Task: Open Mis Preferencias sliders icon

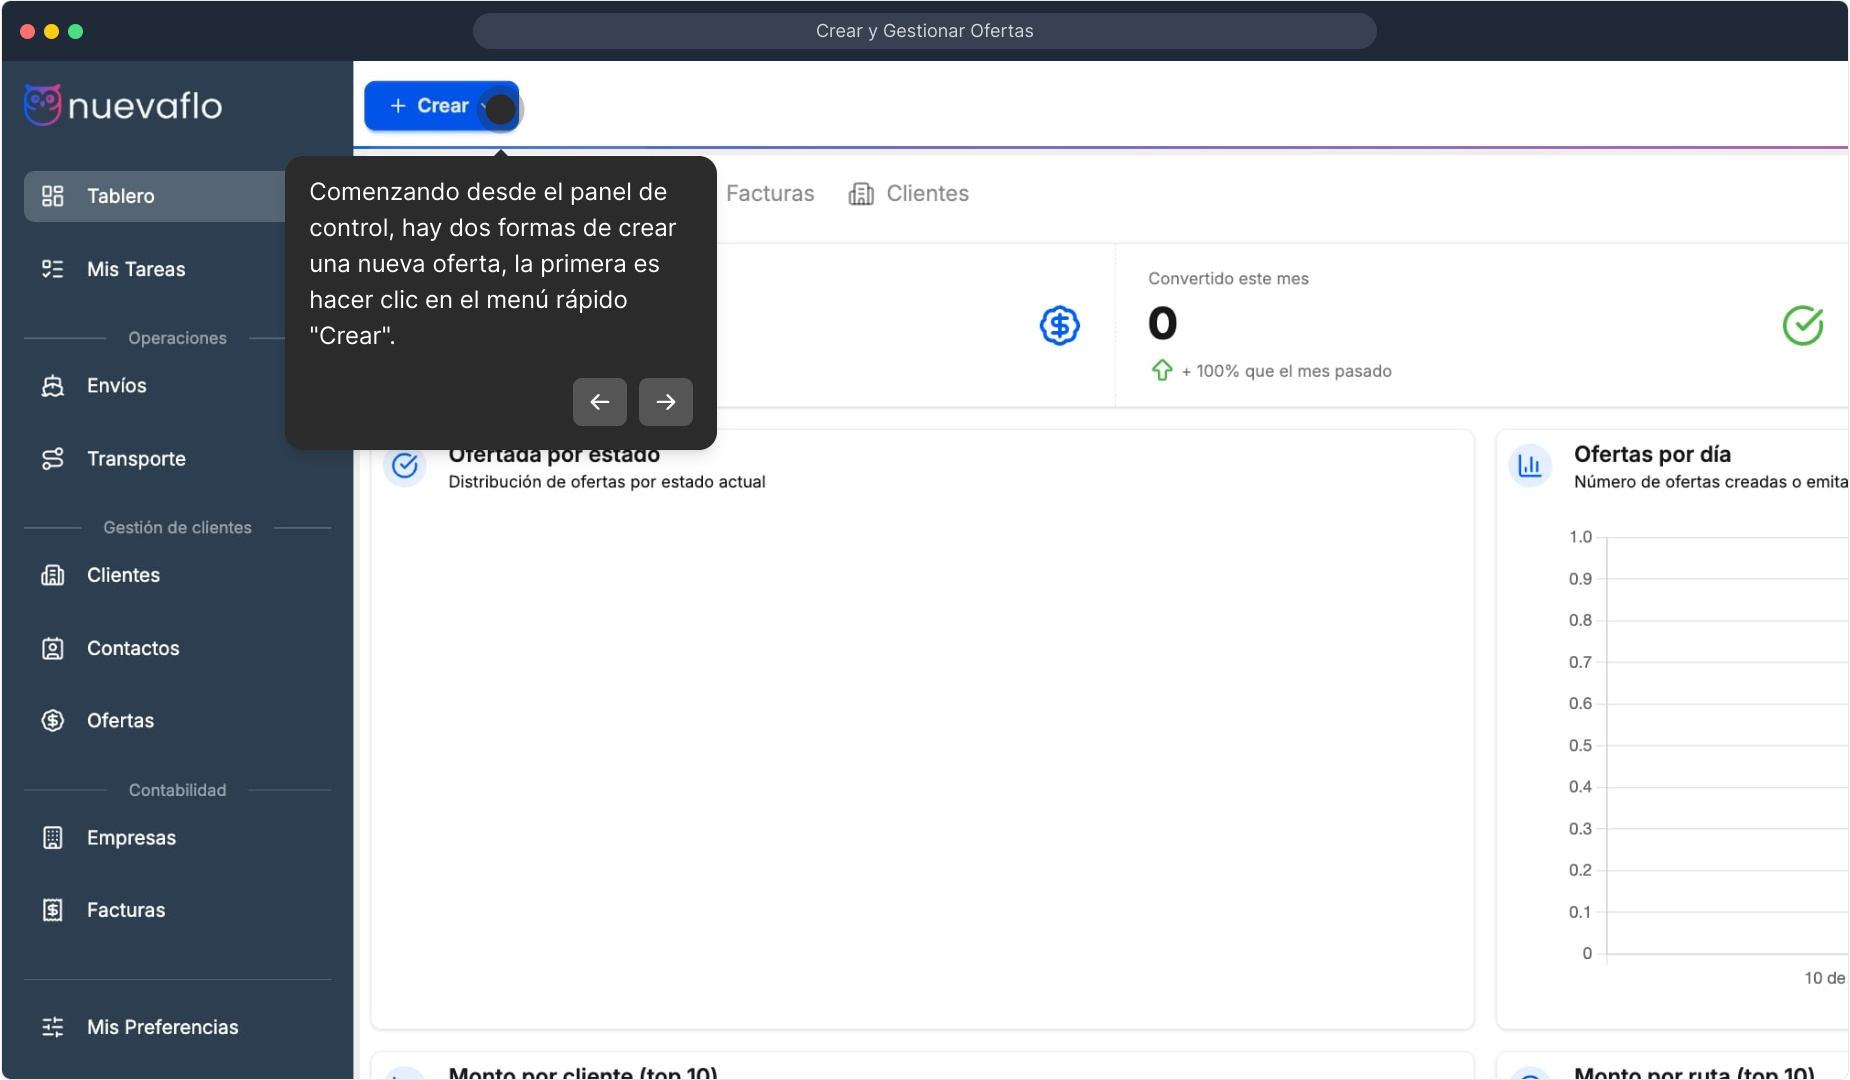Action: [53, 1027]
